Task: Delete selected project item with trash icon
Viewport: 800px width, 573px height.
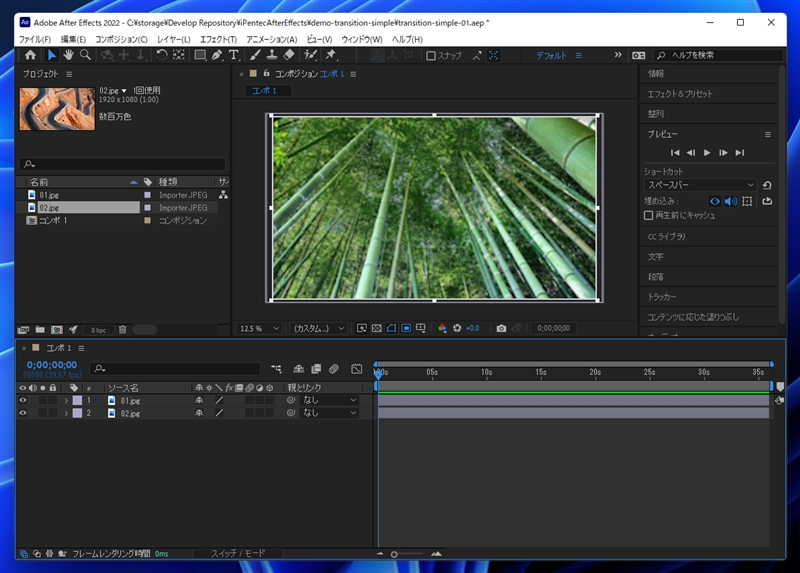Action: 122,330
